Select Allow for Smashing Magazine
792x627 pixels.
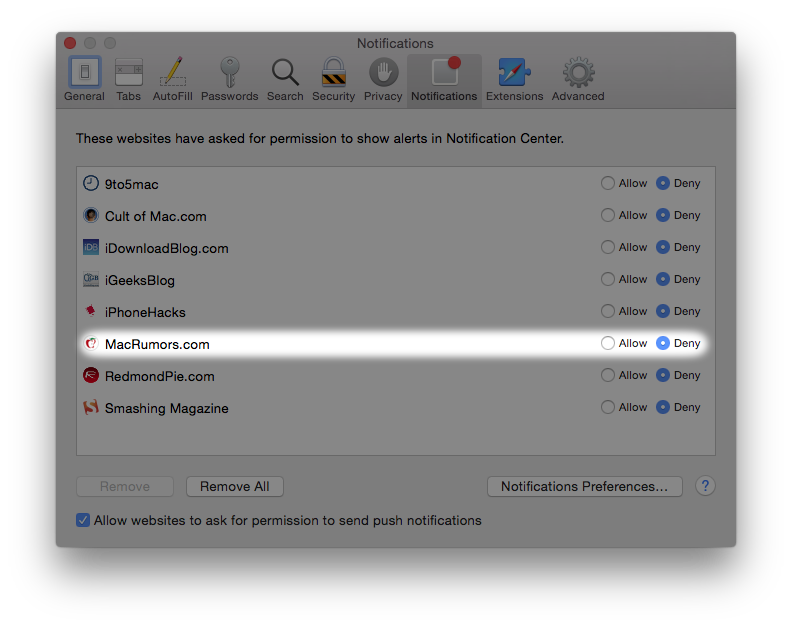[x=608, y=407]
